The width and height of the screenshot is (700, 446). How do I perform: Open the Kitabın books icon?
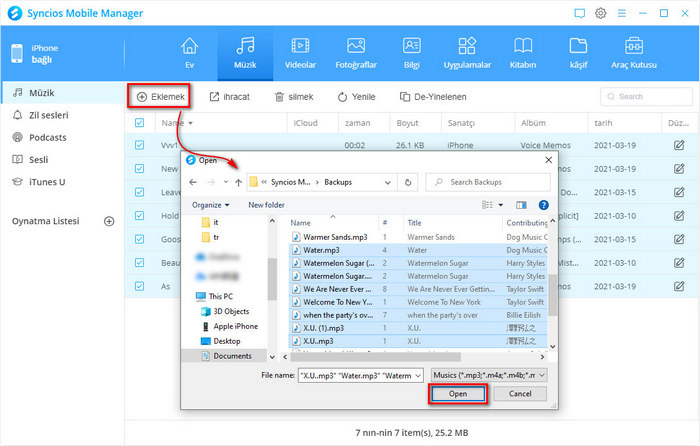(x=523, y=53)
